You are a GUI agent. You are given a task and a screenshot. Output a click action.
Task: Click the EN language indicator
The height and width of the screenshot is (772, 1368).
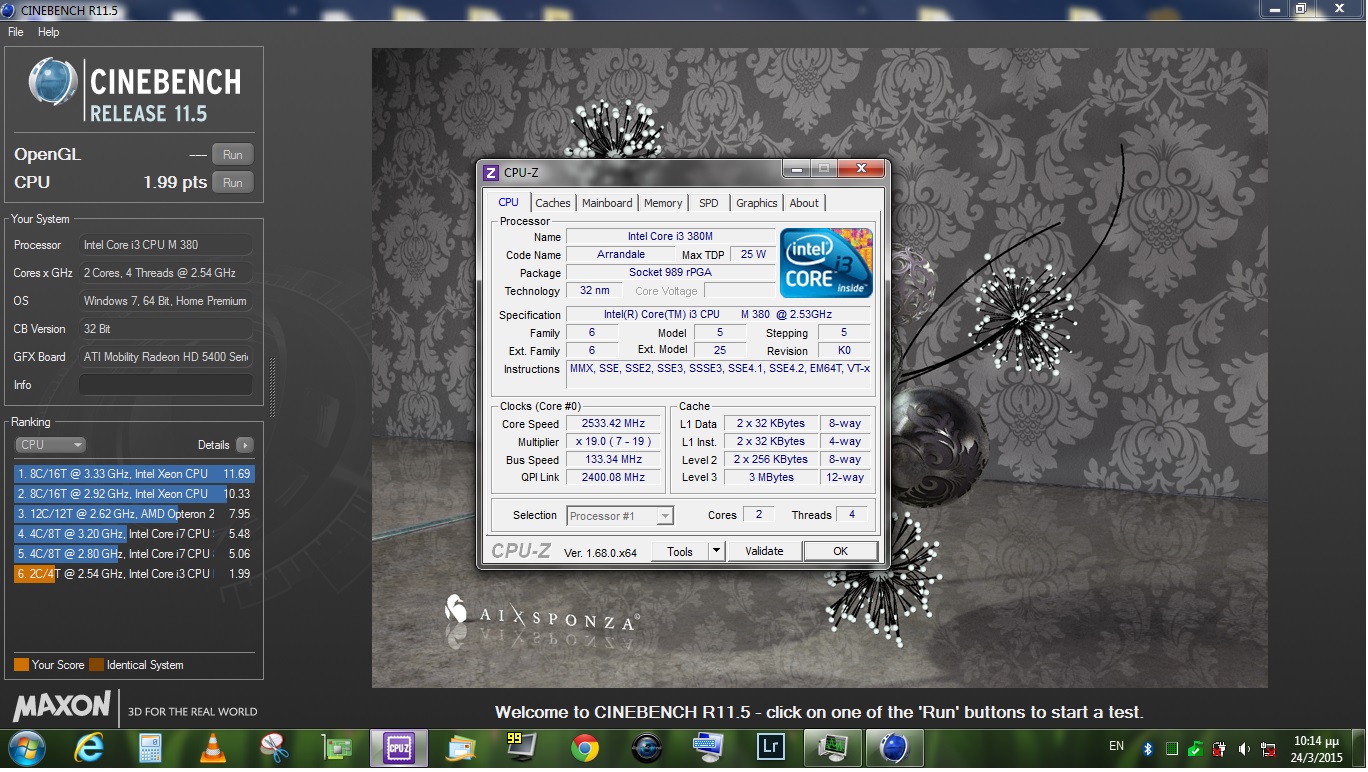(x=1117, y=746)
